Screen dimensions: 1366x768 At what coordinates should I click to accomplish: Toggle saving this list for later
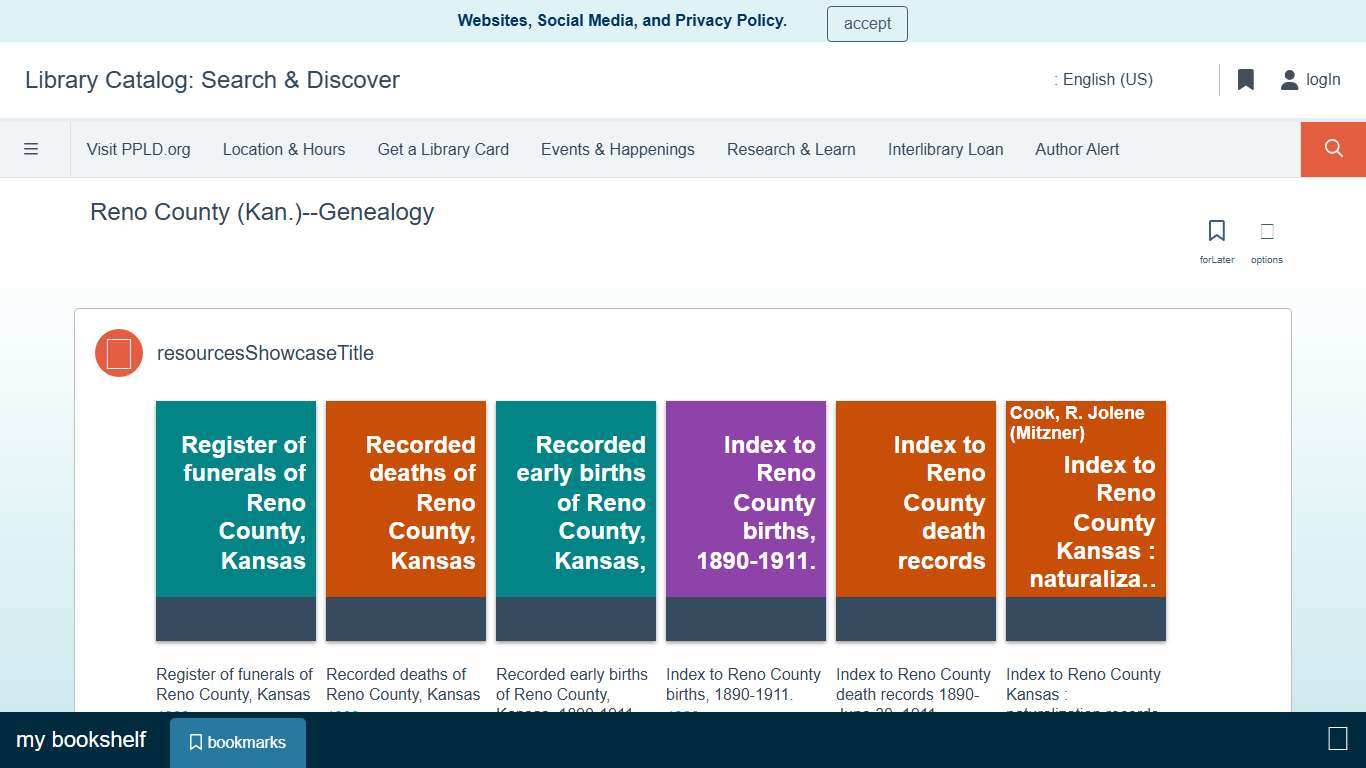coord(1216,230)
